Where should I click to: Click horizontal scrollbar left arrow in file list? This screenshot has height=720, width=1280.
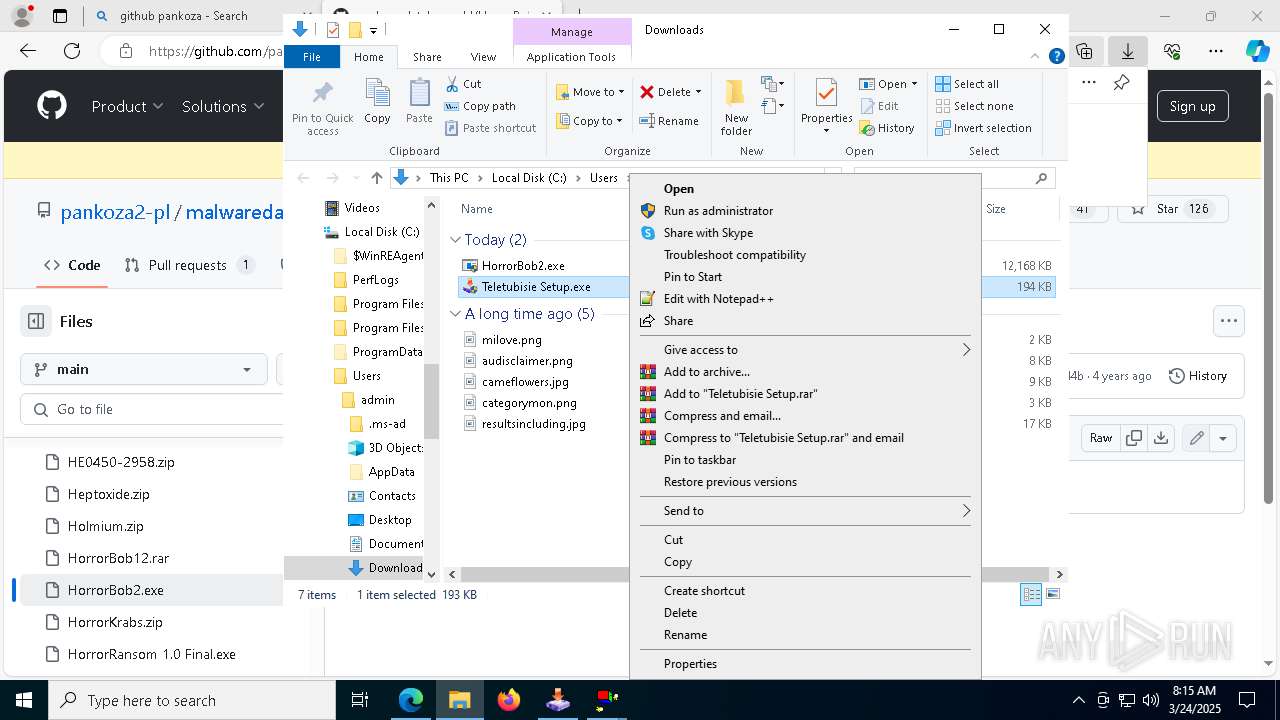[452, 574]
